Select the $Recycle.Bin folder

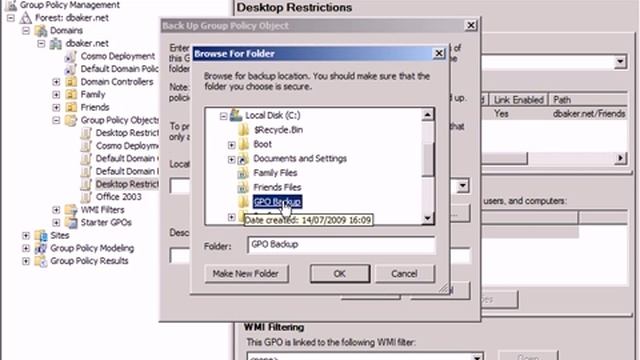click(x=278, y=130)
